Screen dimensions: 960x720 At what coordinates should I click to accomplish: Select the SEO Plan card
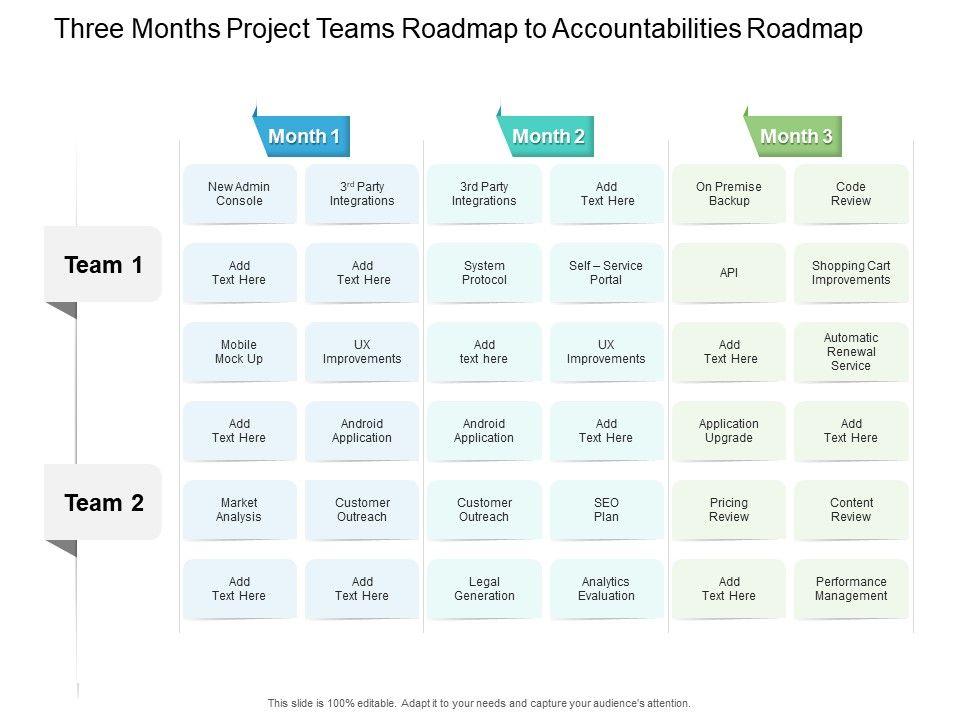click(606, 510)
